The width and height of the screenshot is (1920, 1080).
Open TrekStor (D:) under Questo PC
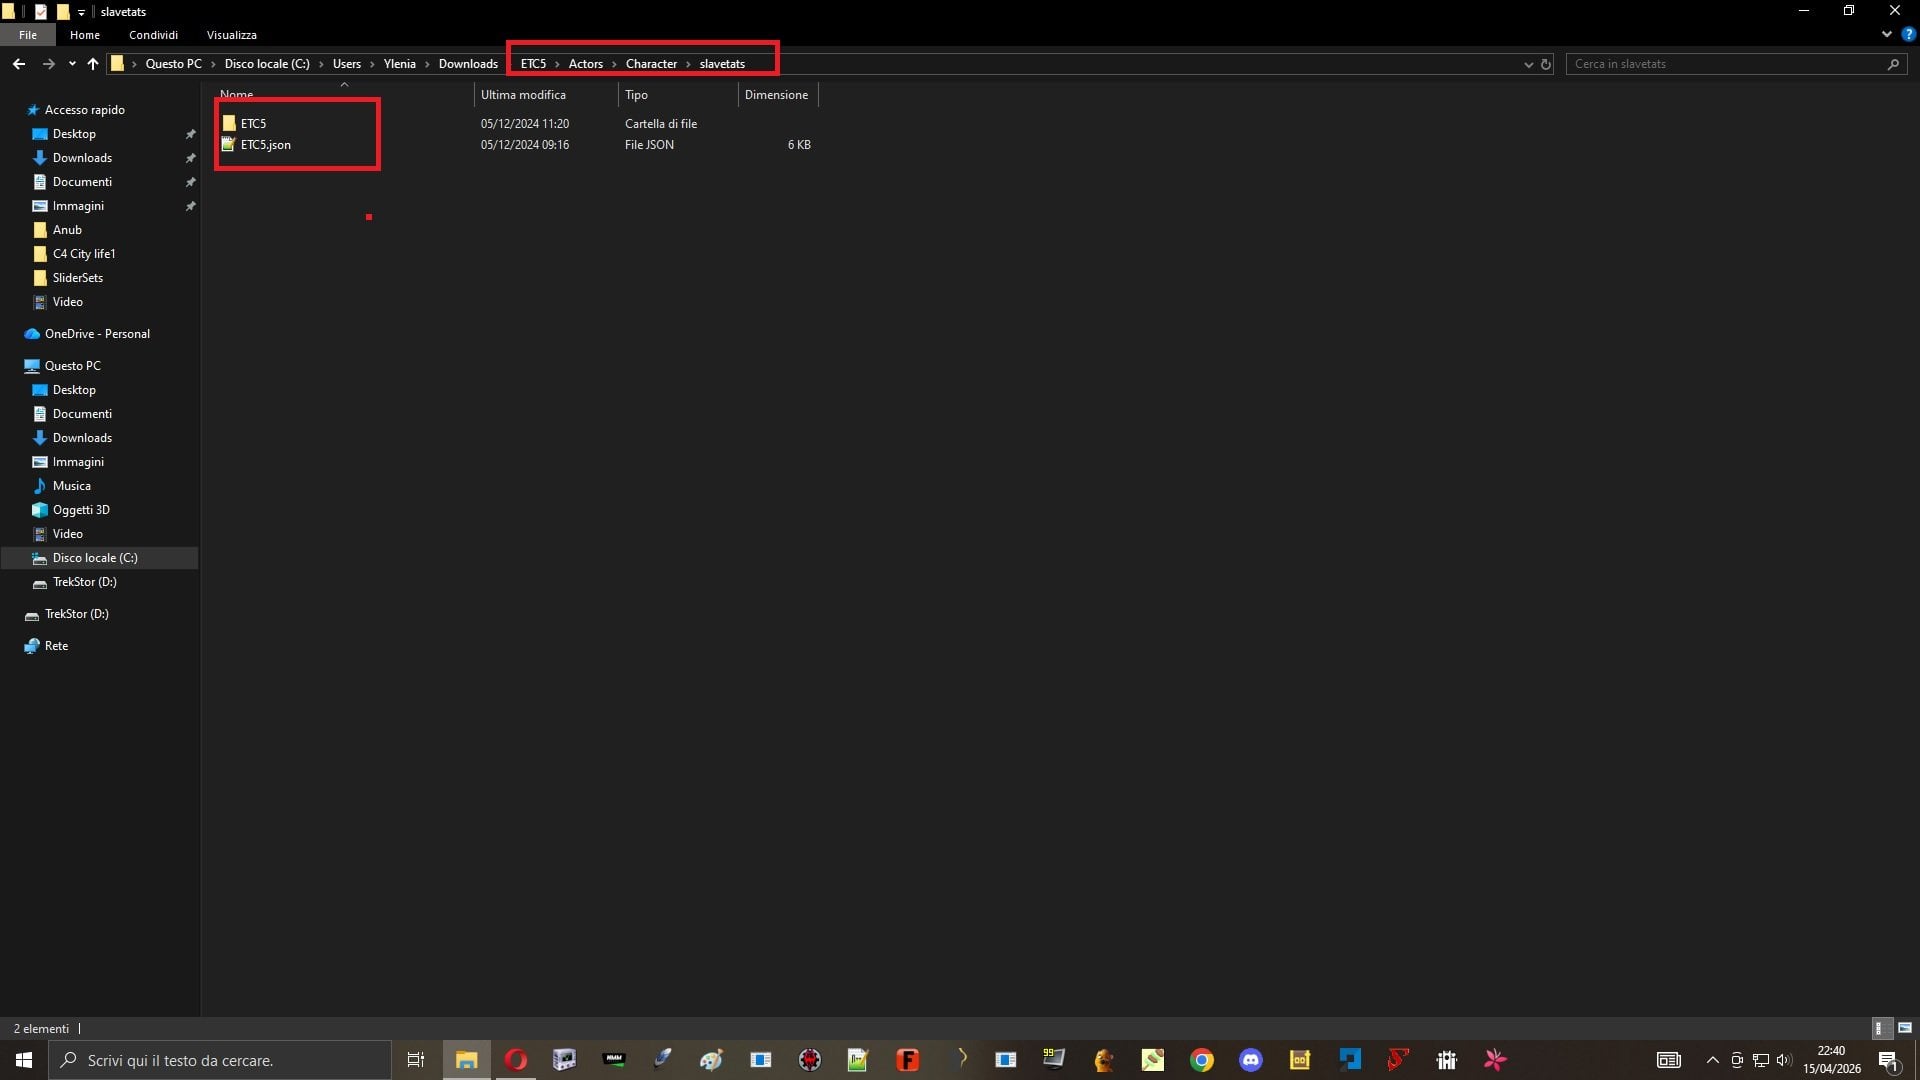84,582
